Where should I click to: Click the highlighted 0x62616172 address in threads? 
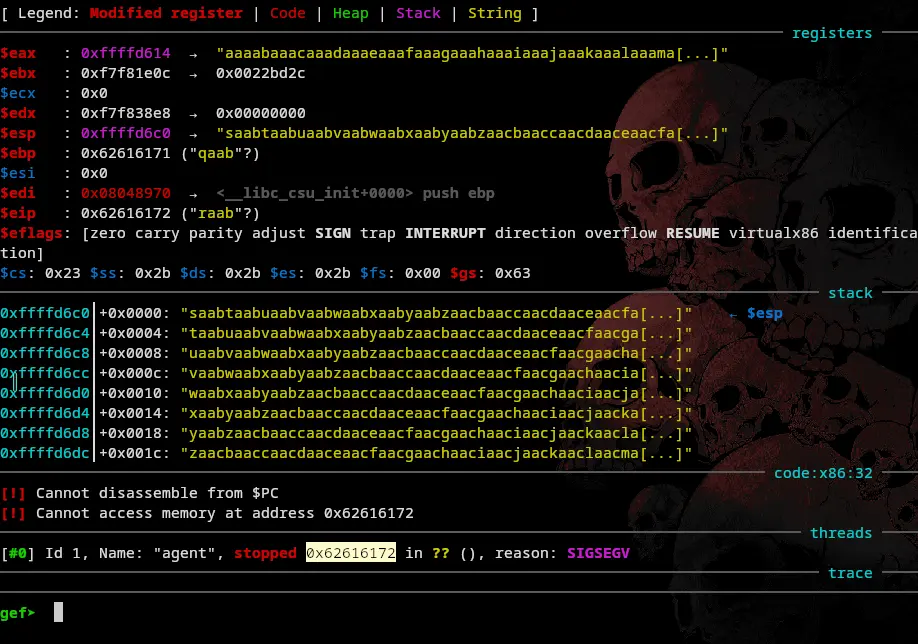pos(350,553)
